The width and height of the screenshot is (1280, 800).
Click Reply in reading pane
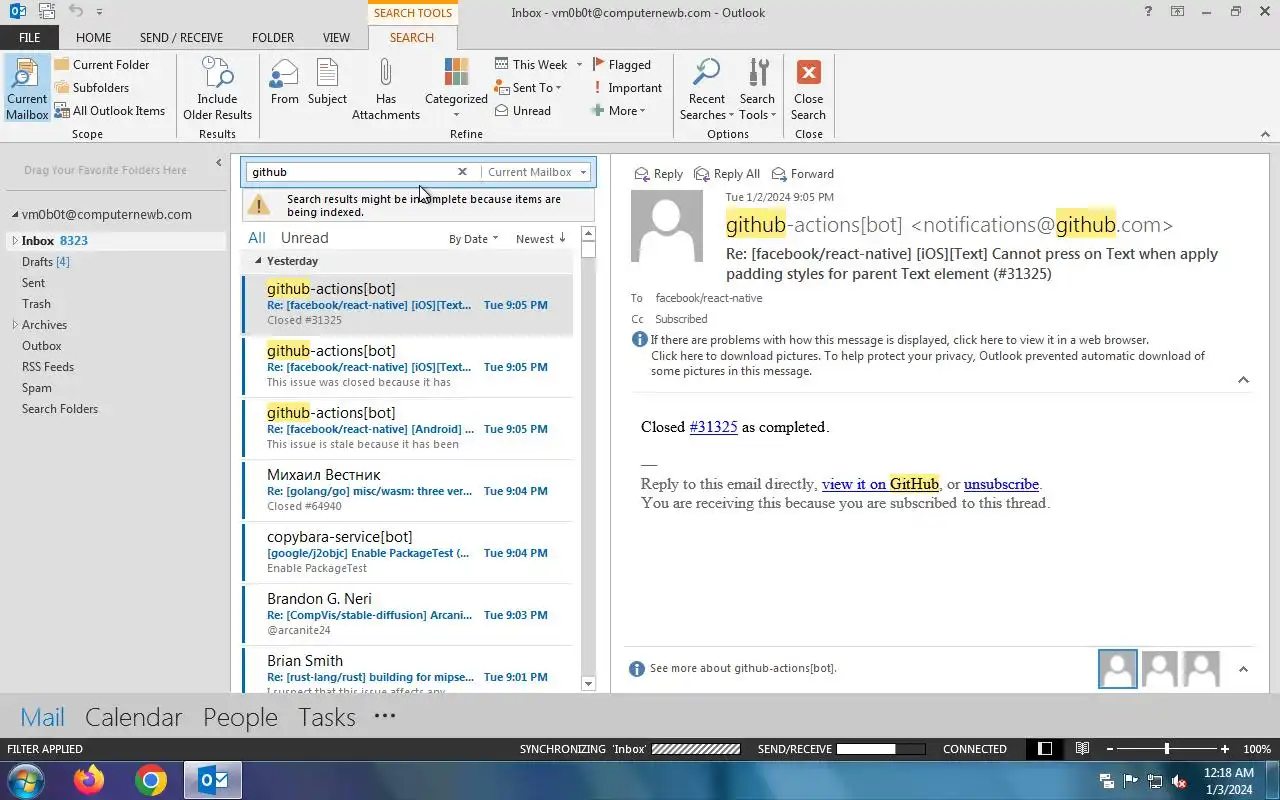(659, 174)
